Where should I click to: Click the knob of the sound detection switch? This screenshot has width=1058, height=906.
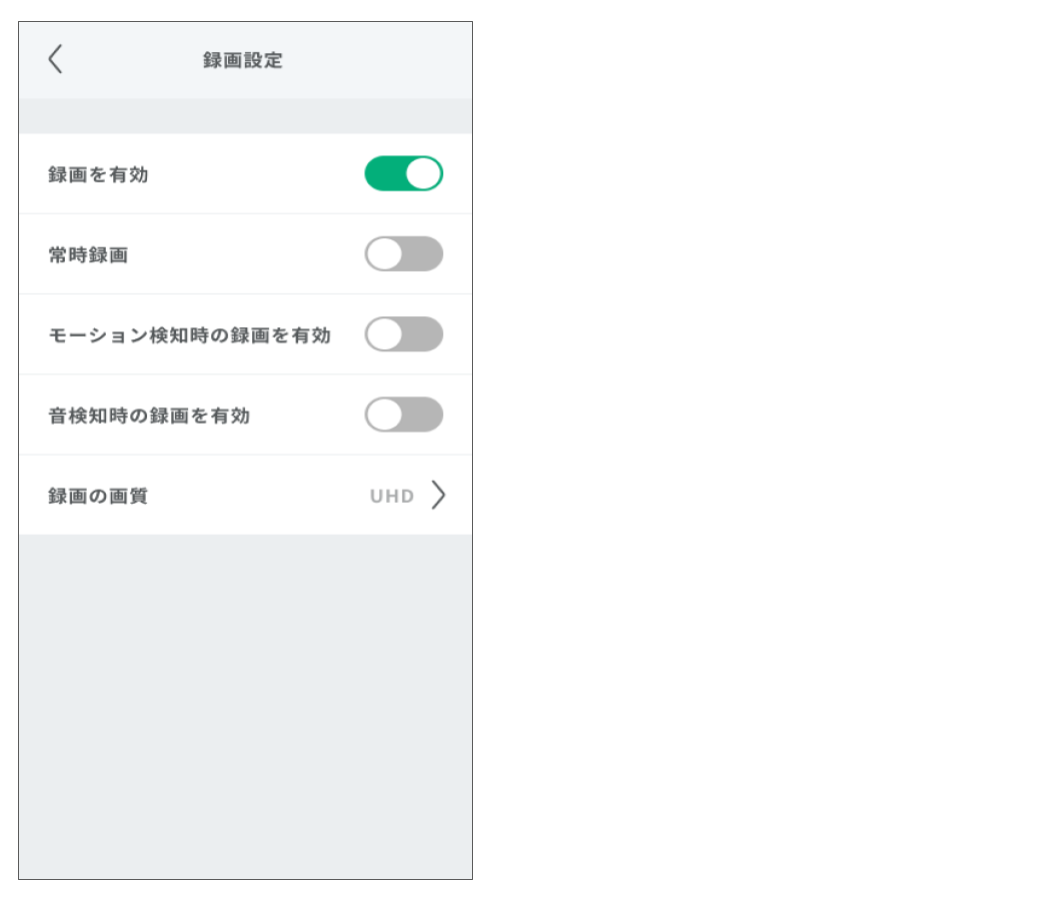(384, 414)
